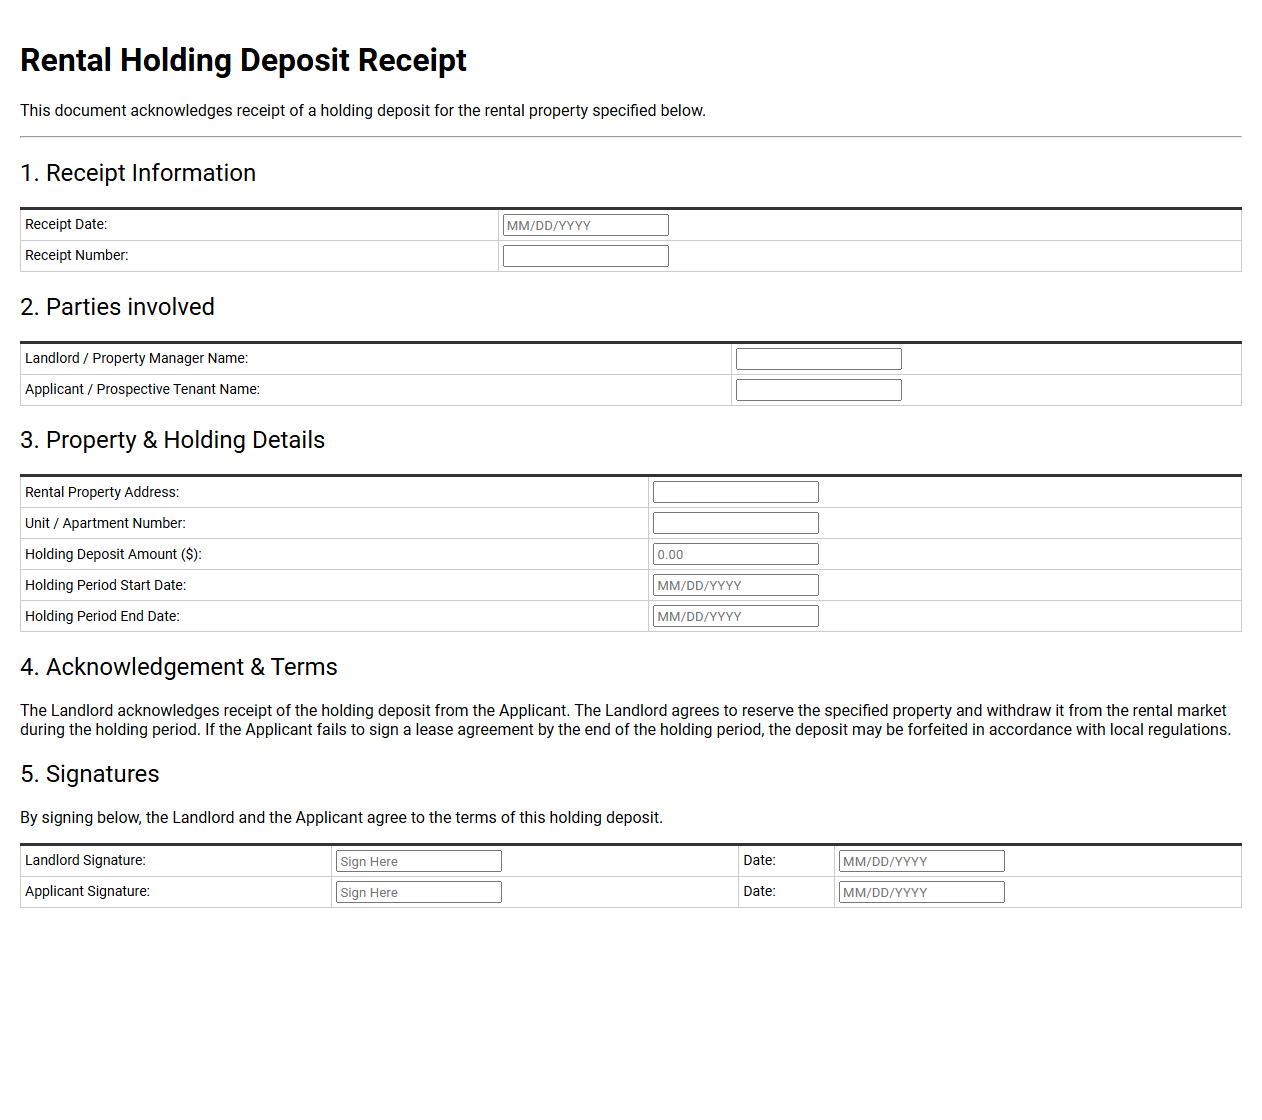Click the 'Receipt Number:' label

(x=77, y=255)
